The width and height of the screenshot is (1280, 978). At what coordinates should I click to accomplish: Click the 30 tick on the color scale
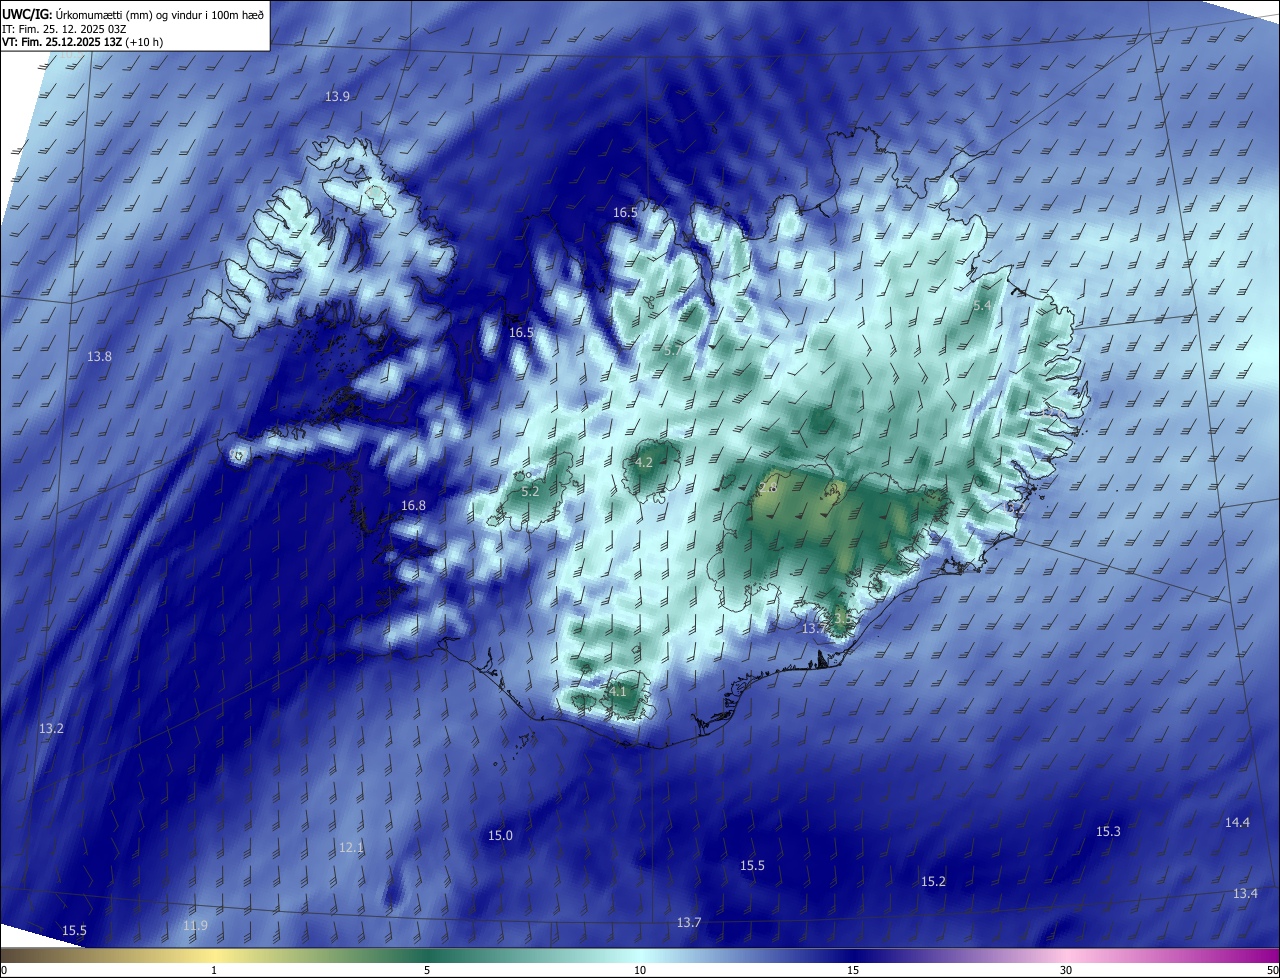click(1066, 970)
